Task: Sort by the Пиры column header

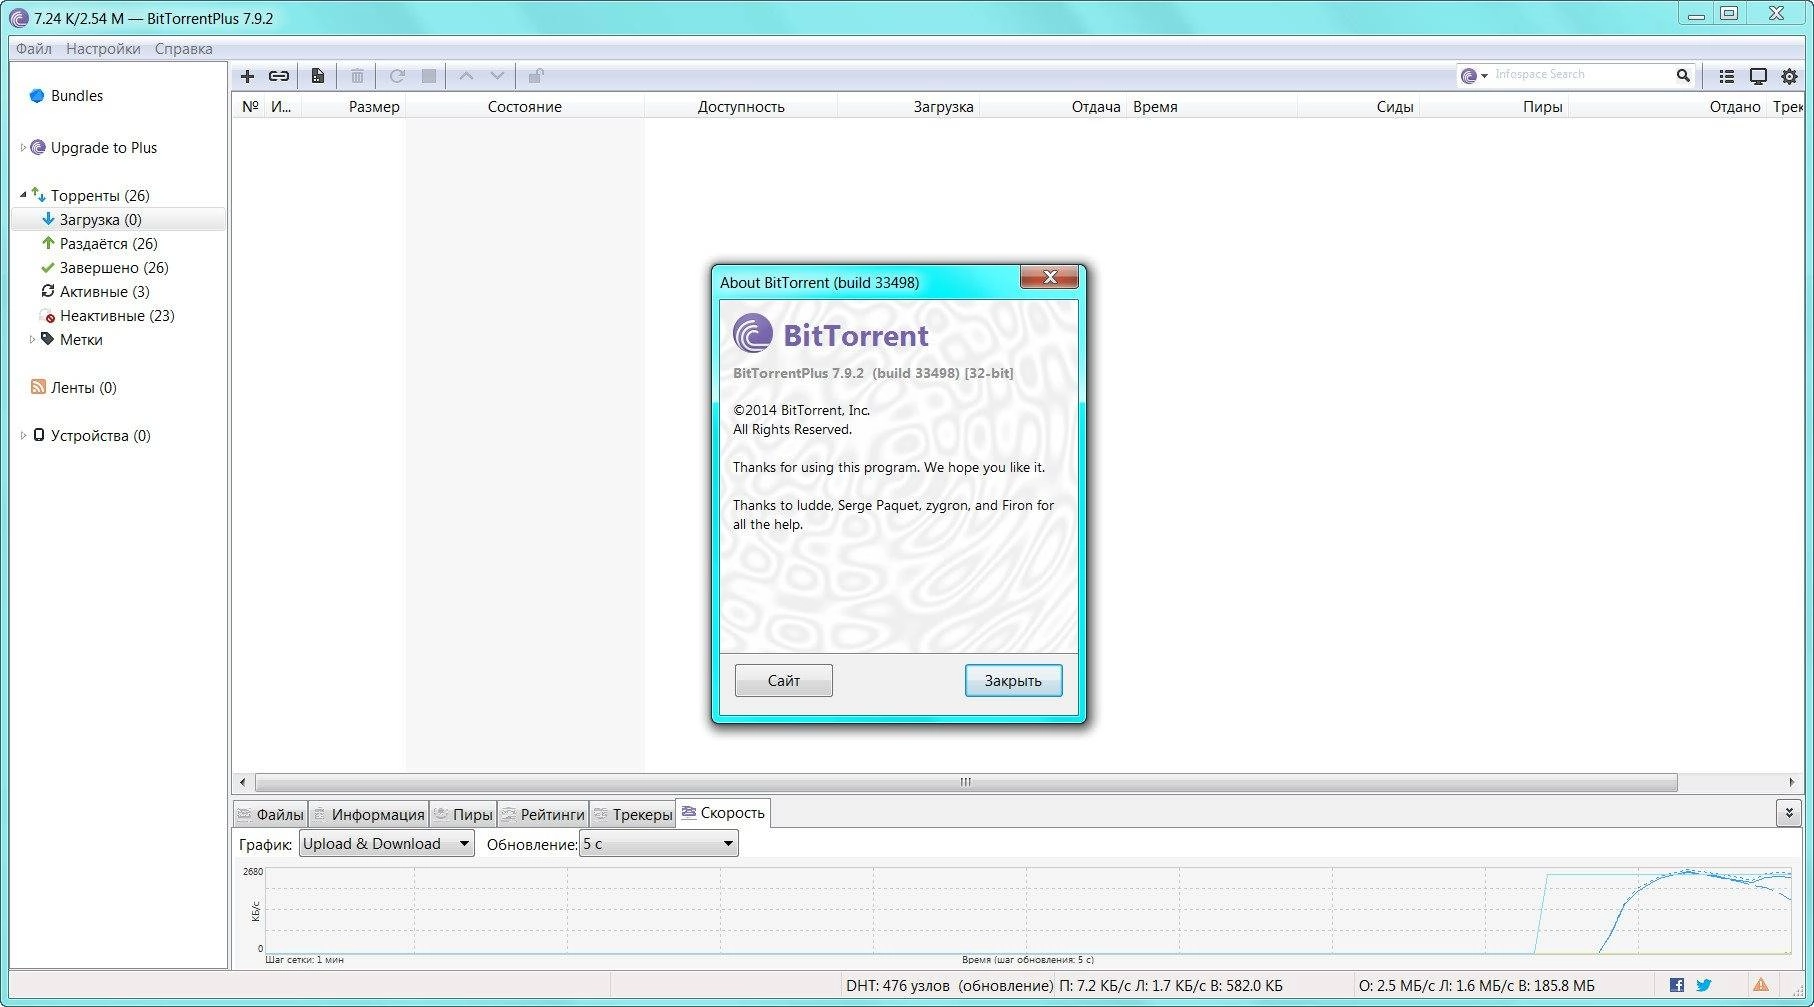Action: click(1494, 106)
